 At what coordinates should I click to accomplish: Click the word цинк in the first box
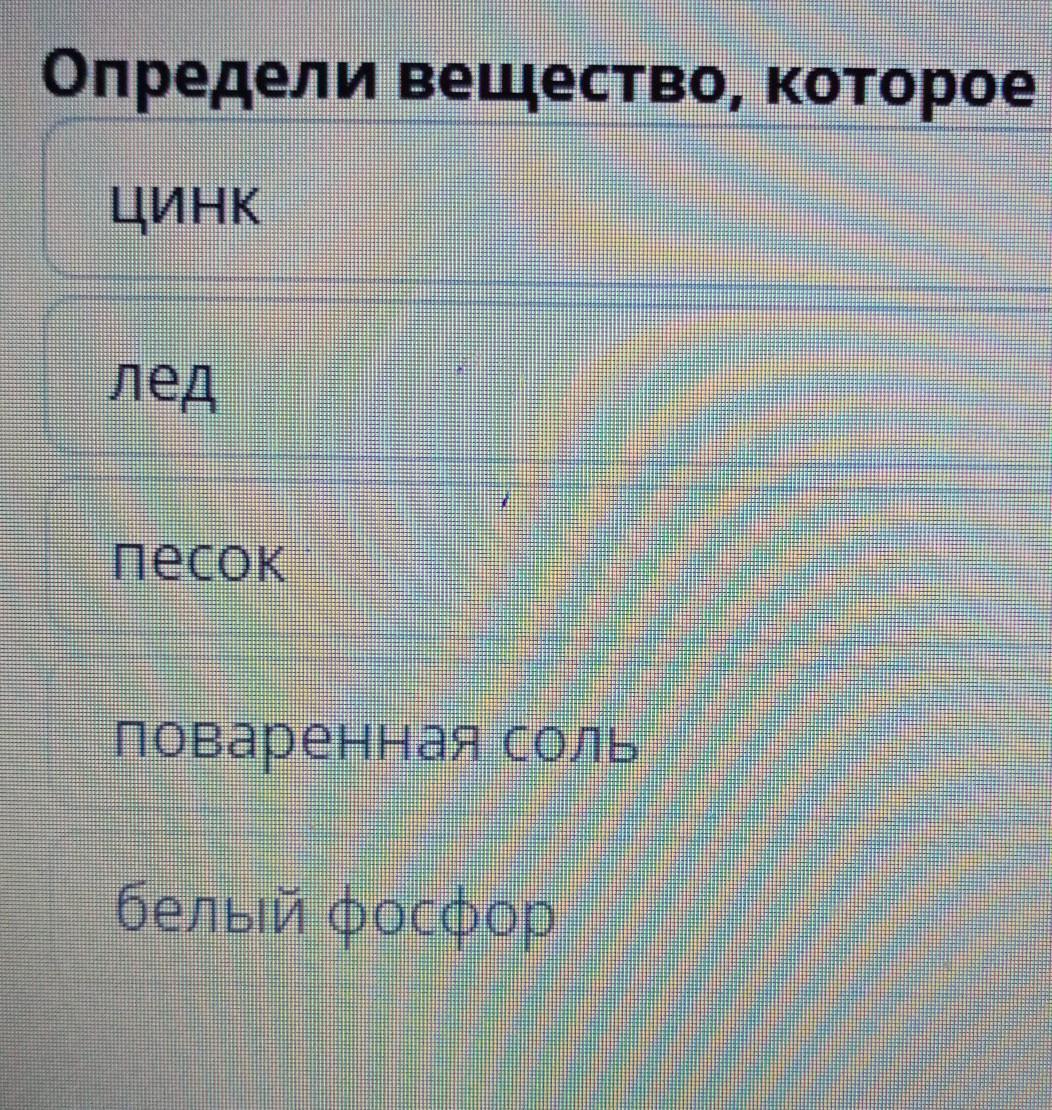185,205
